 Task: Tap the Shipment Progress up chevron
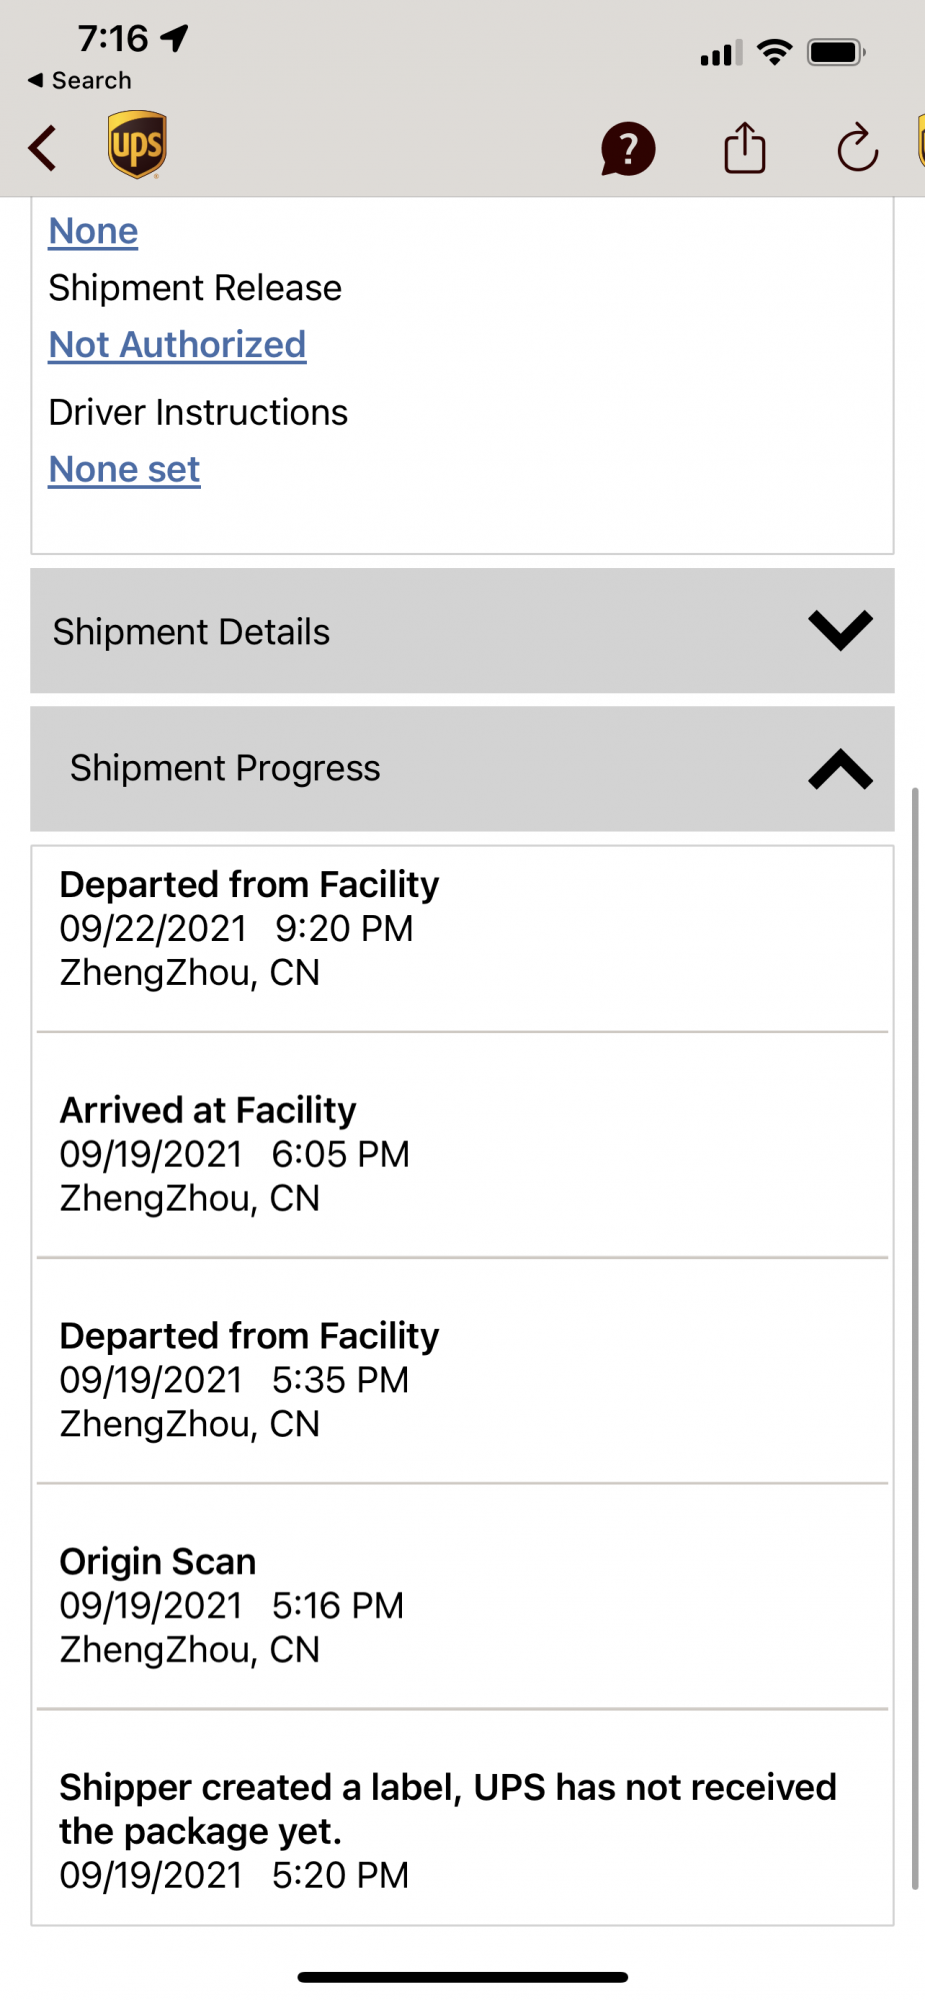click(840, 769)
